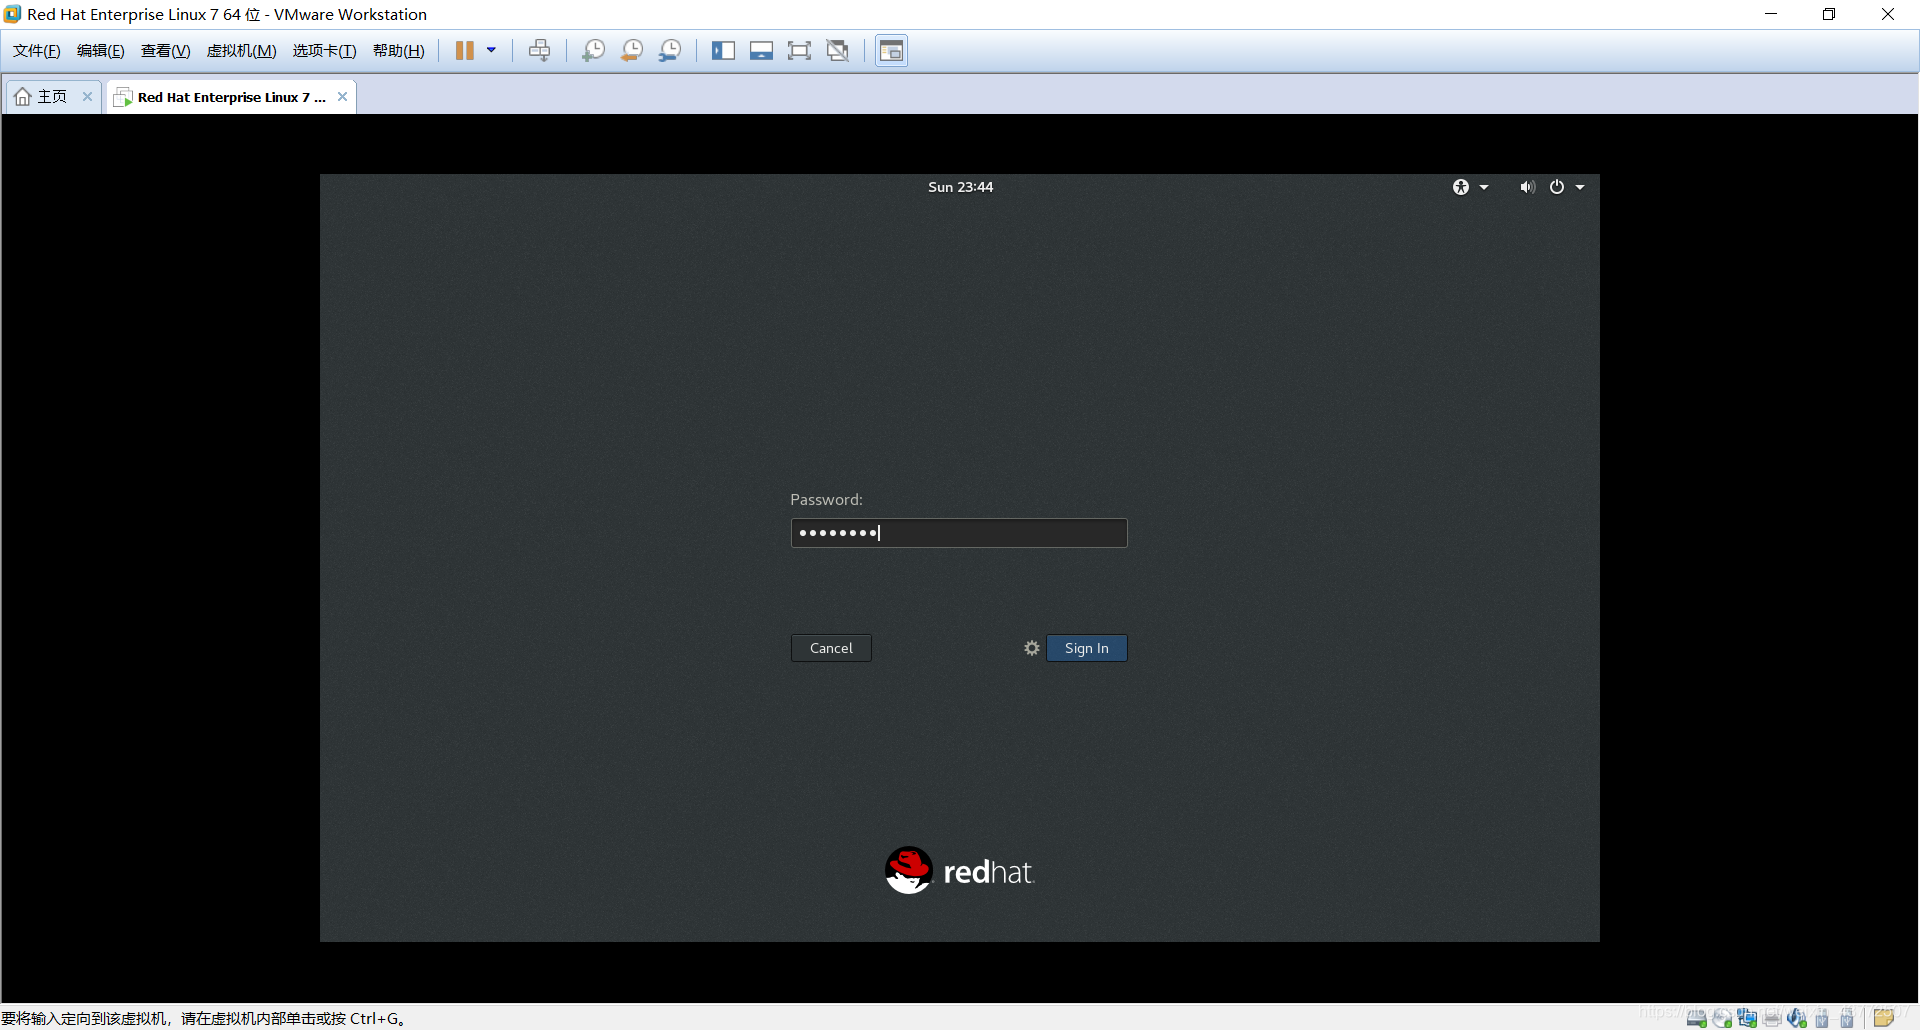Open the accessibility menu in the login screen
The height and width of the screenshot is (1030, 1920).
(1471, 187)
